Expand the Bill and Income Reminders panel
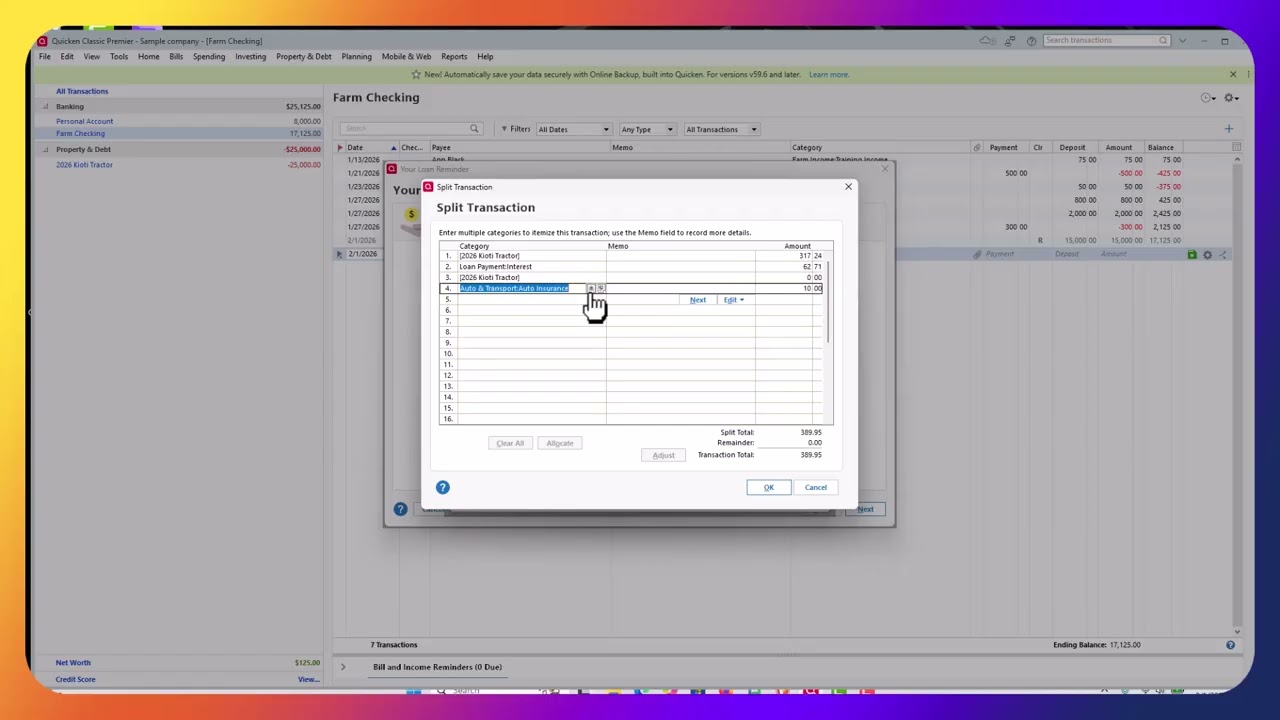Image resolution: width=1280 pixels, height=720 pixels. 343,667
